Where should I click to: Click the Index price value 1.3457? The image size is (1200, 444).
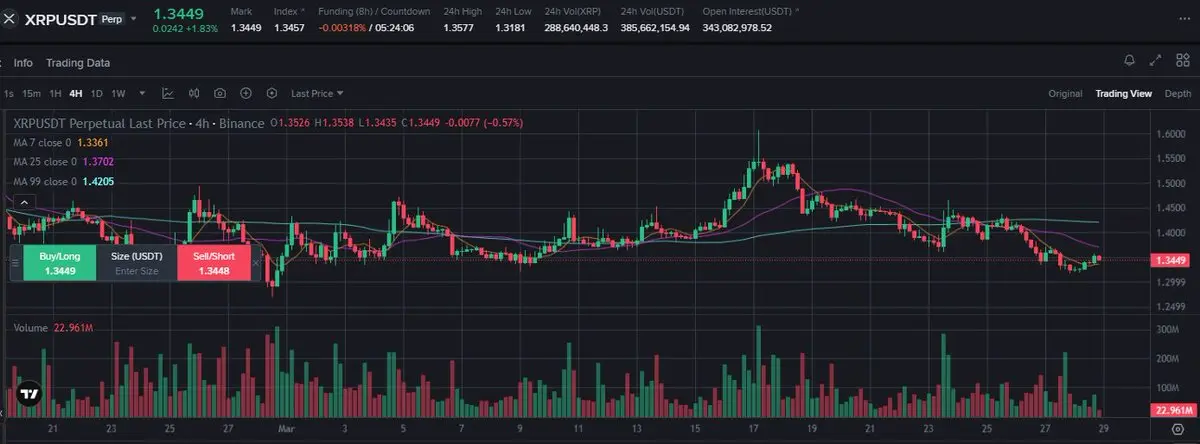pyautogui.click(x=289, y=27)
